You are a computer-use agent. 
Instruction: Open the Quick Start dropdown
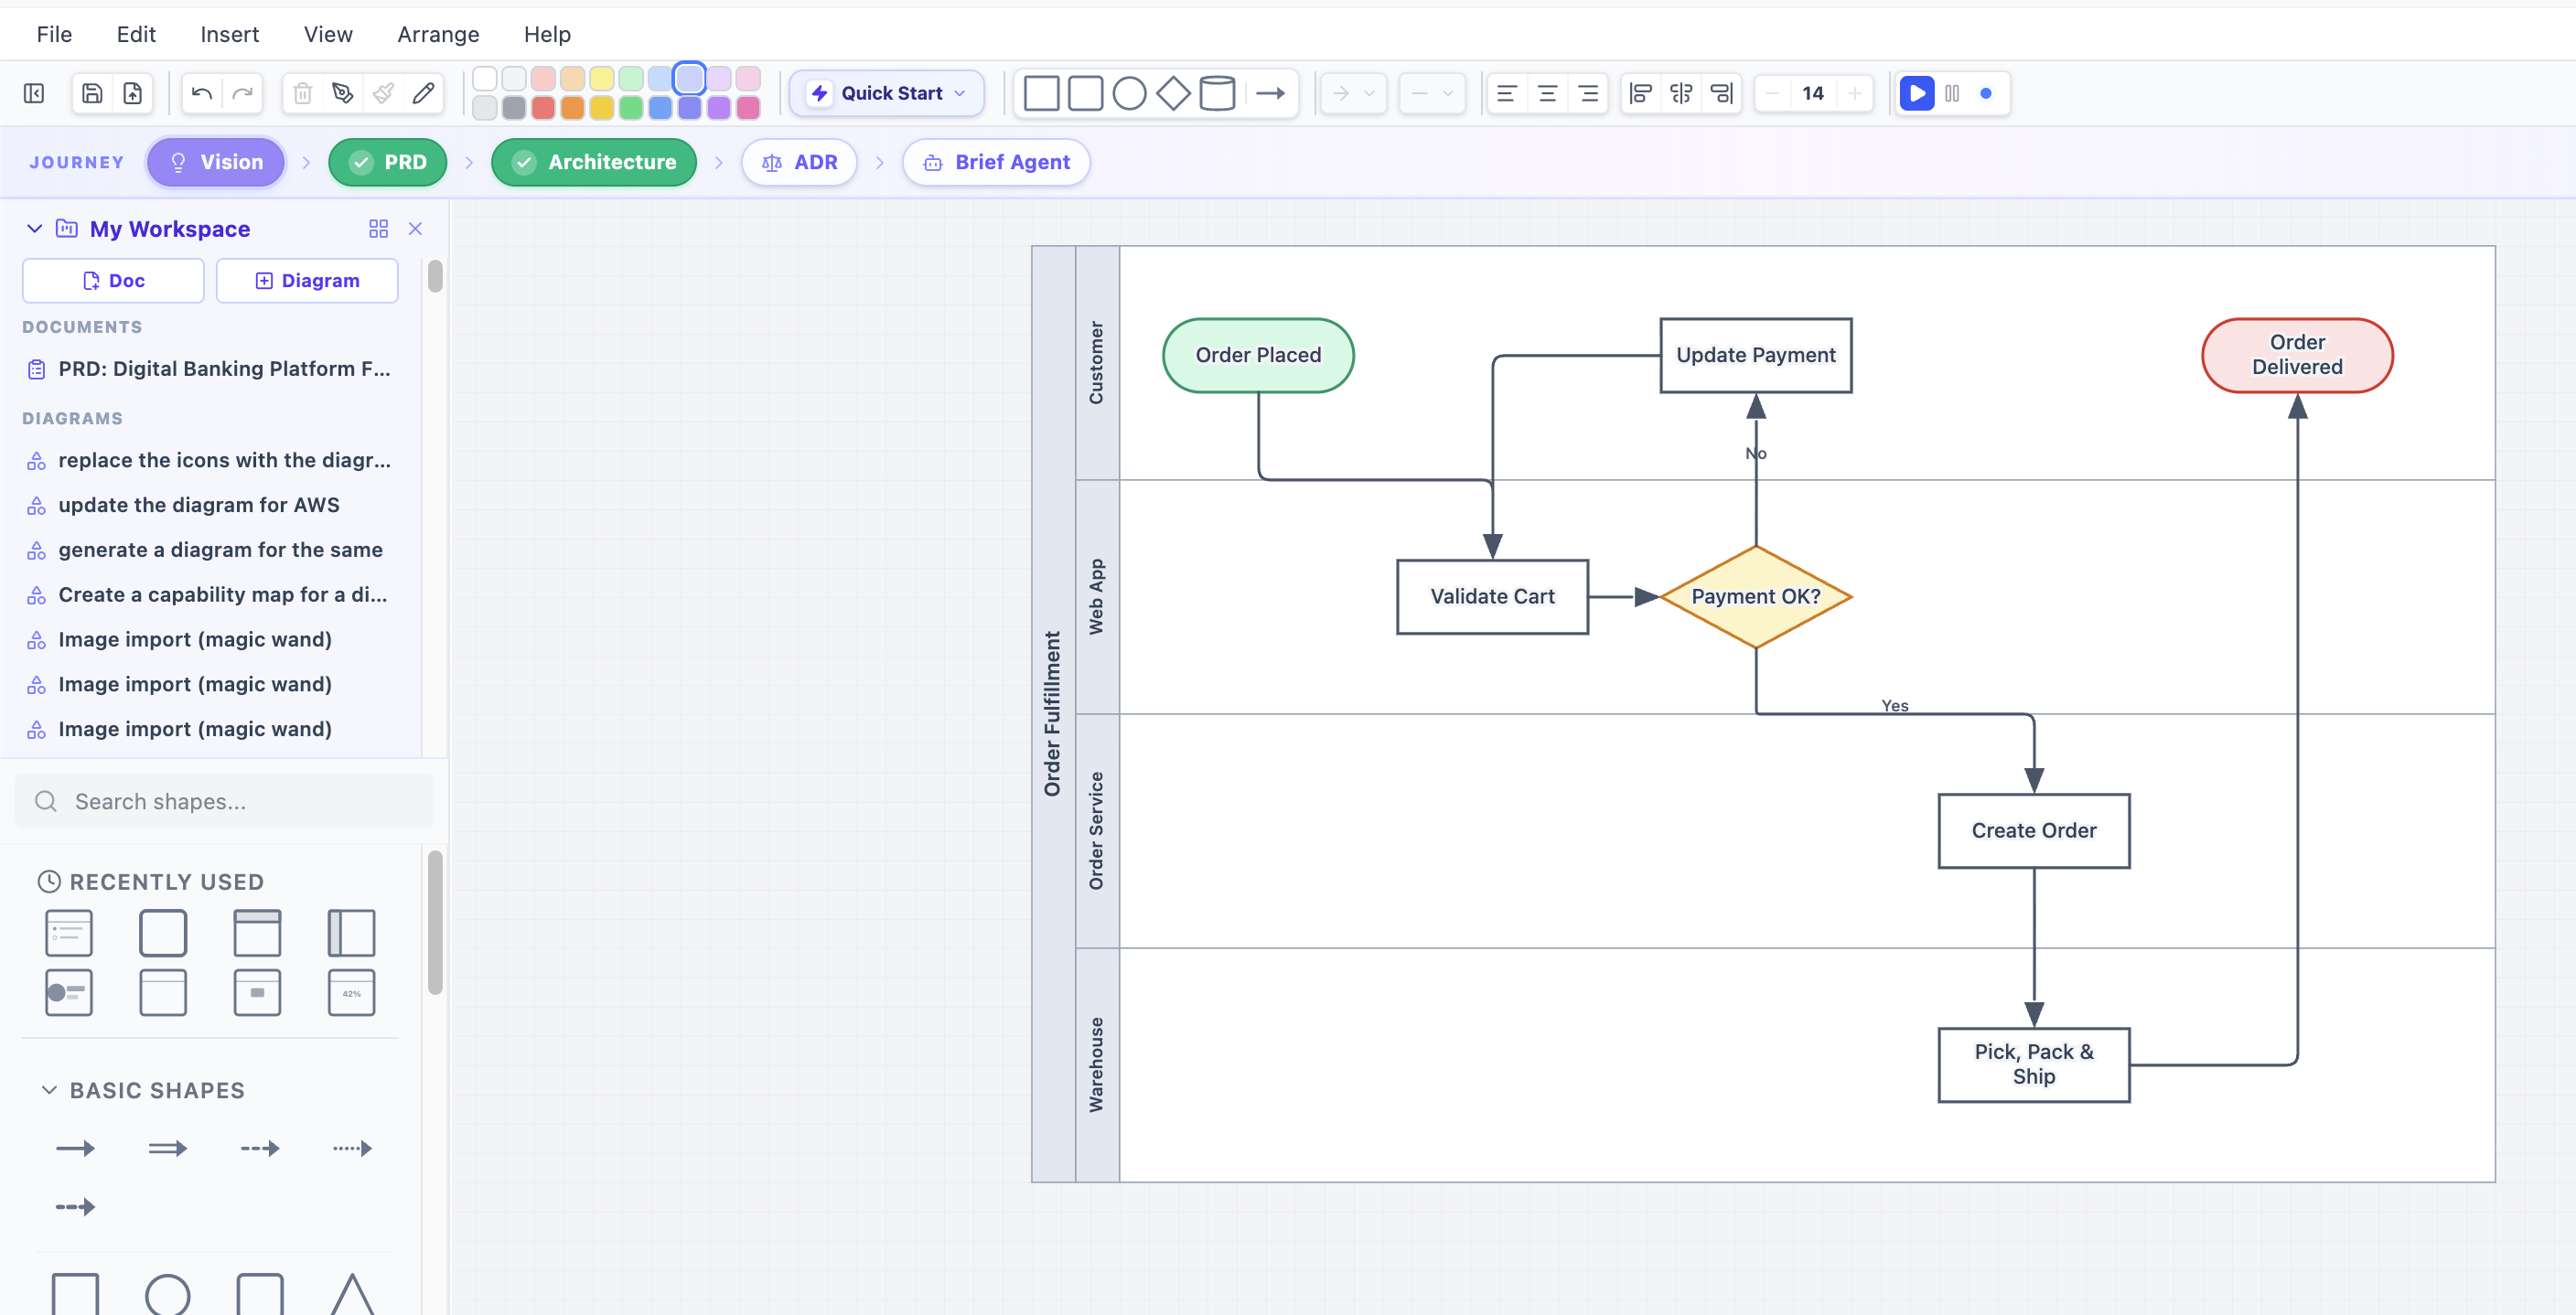(887, 93)
